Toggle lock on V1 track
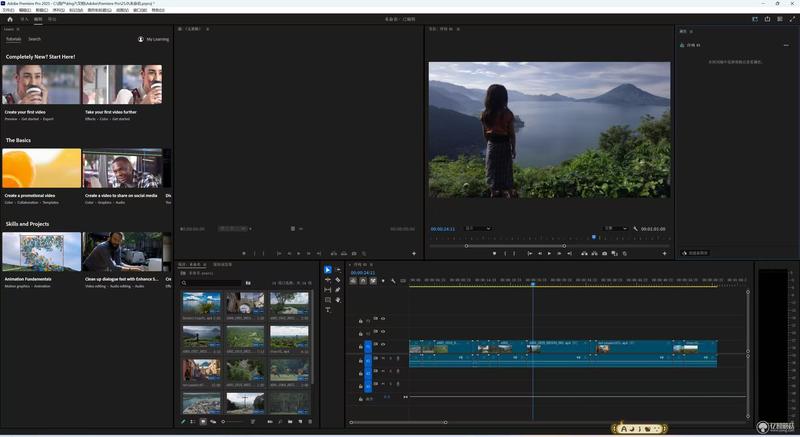The width and height of the screenshot is (800, 437). tap(360, 347)
